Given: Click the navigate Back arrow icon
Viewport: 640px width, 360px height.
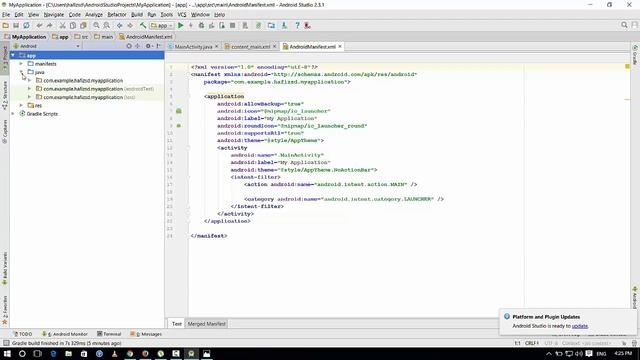Looking at the screenshot, I should tap(119, 25).
